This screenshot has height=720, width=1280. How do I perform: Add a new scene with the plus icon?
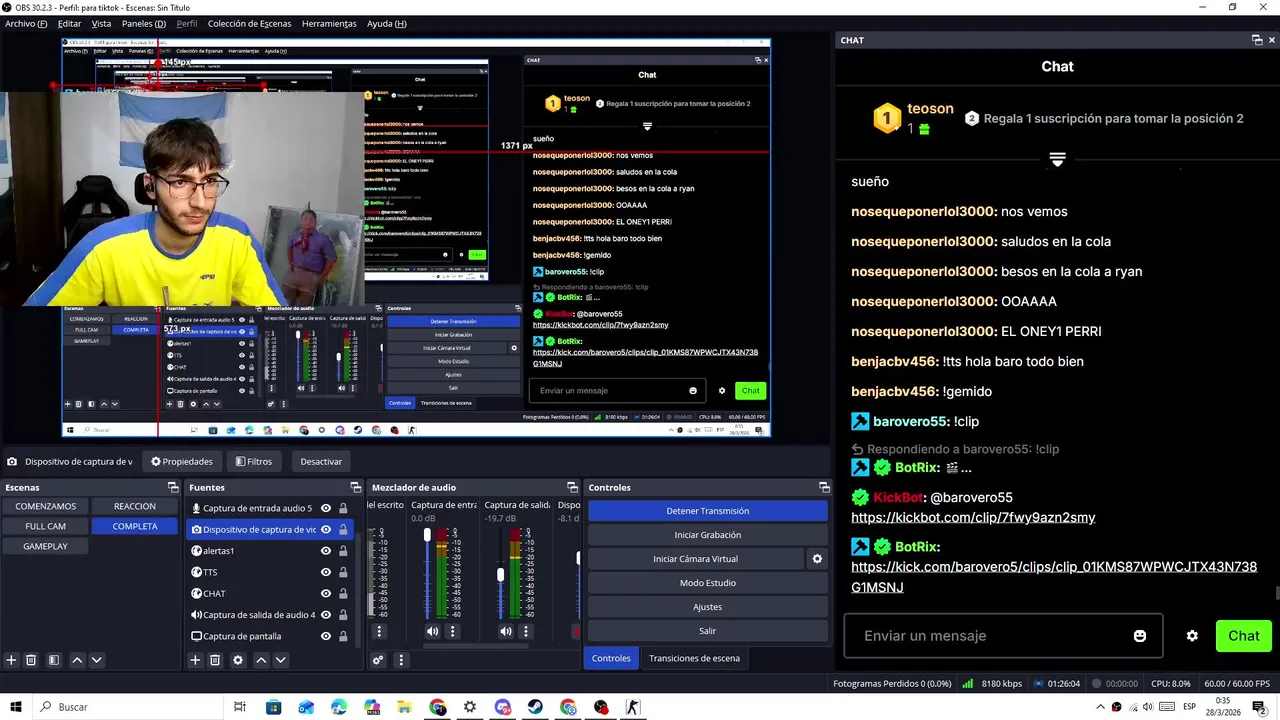tap(11, 660)
